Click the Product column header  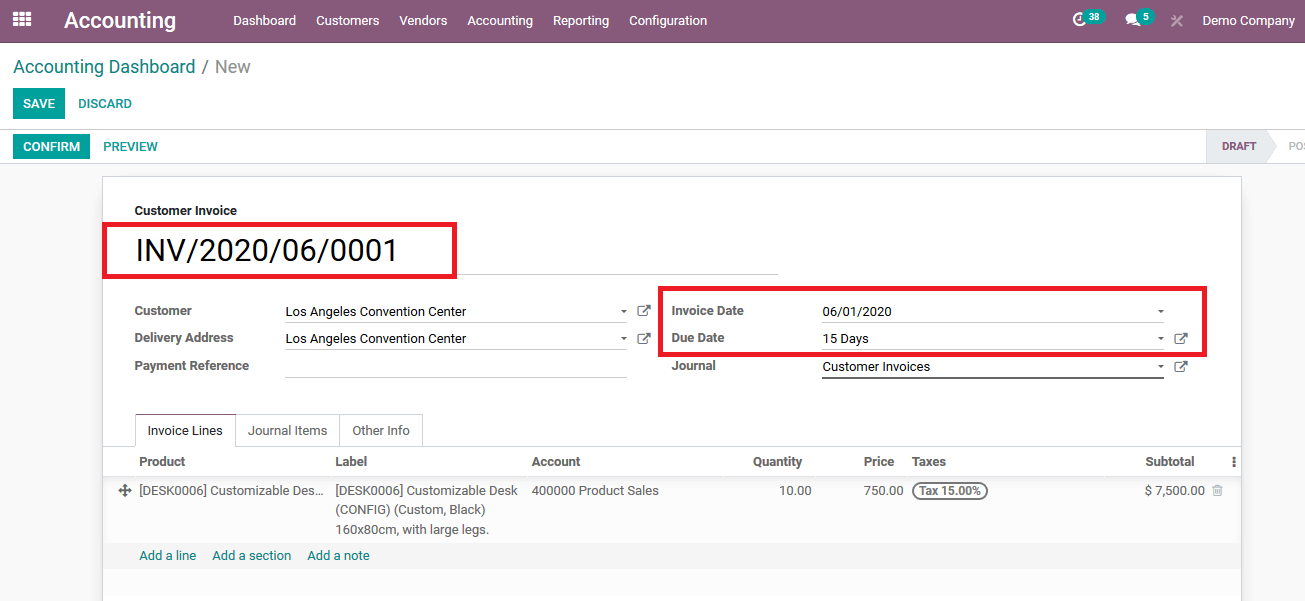[162, 462]
